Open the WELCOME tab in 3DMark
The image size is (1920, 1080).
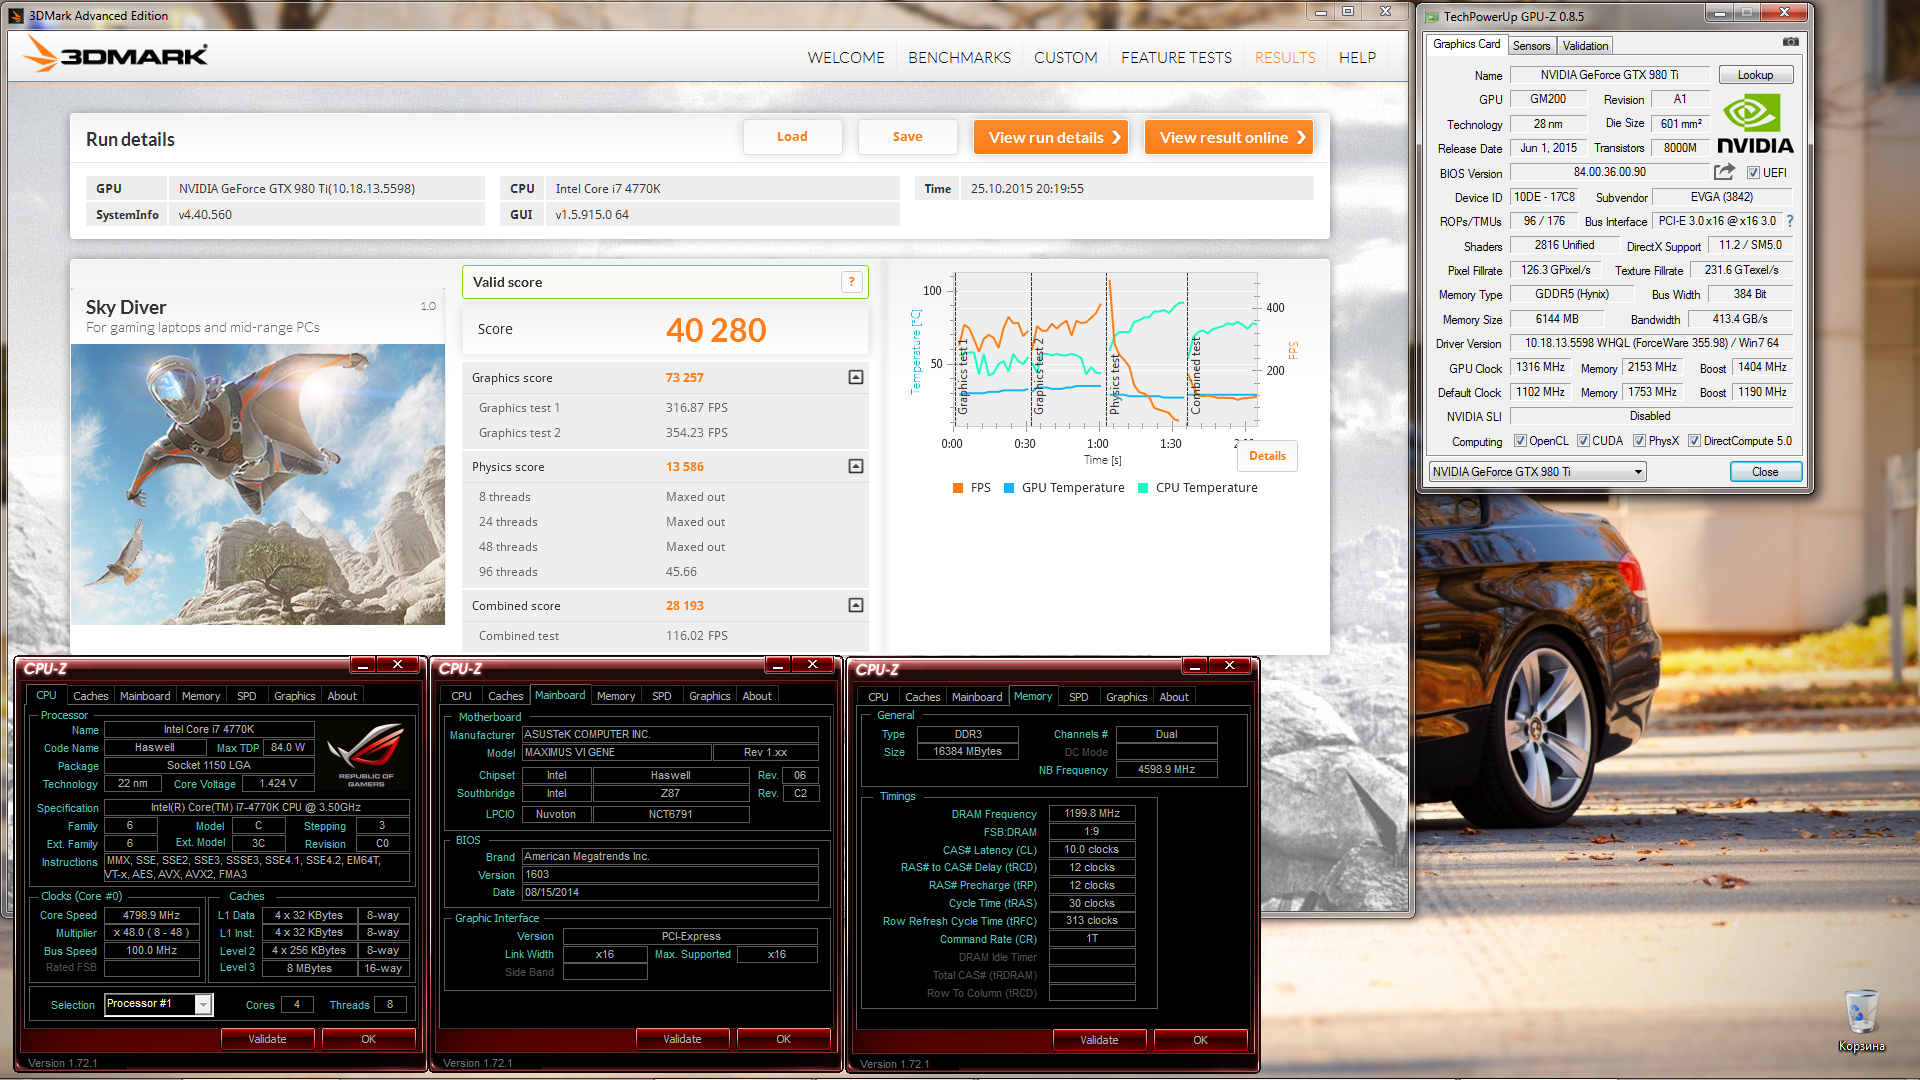click(x=846, y=58)
